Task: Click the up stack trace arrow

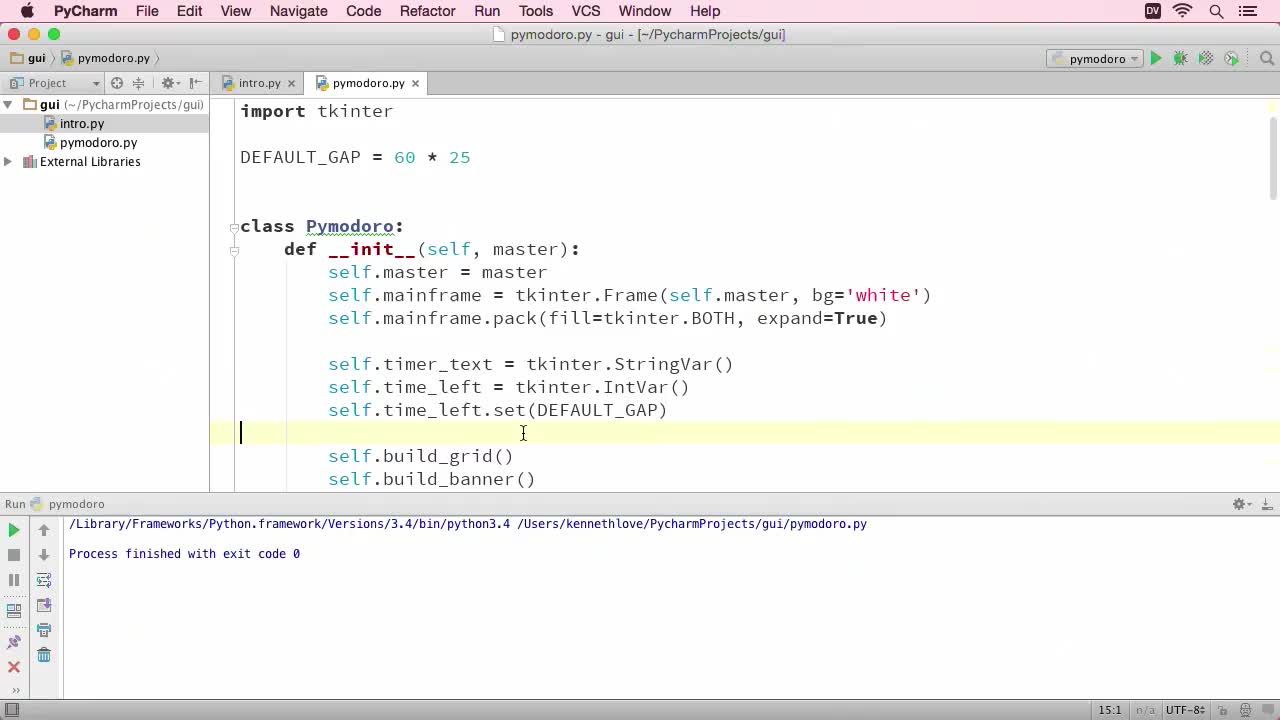Action: tap(44, 530)
